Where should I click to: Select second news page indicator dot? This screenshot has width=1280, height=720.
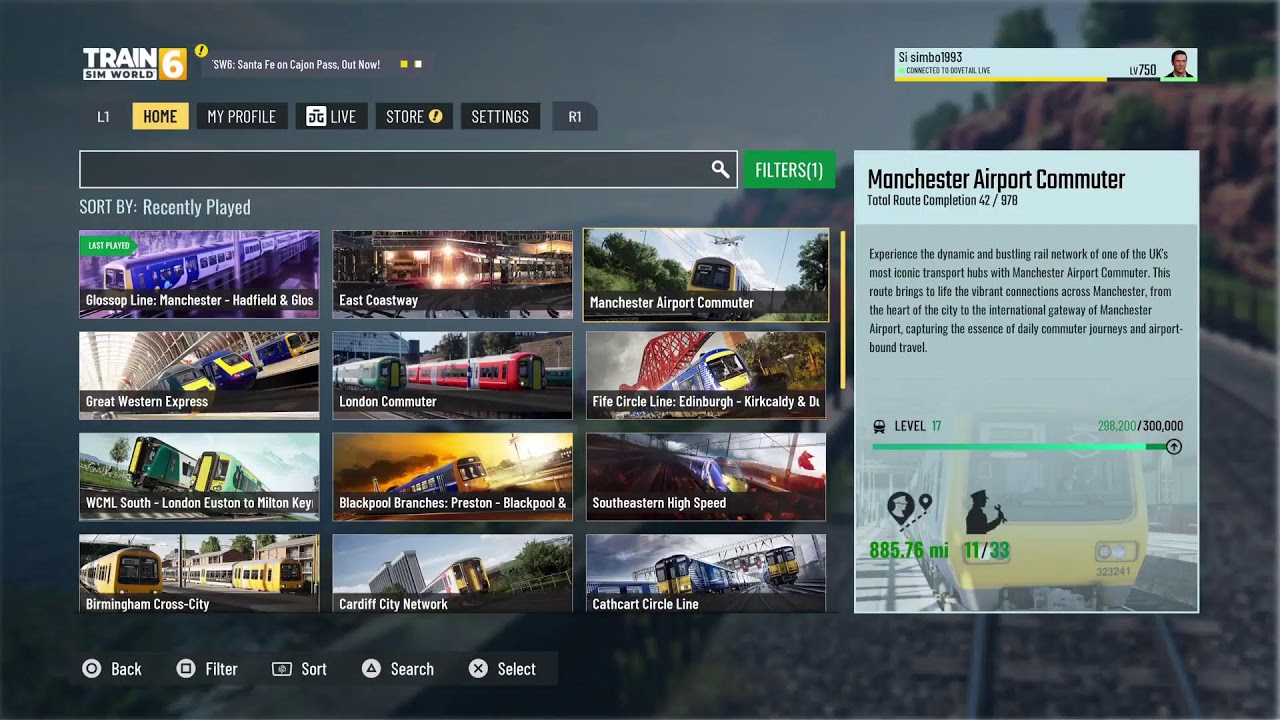pos(418,64)
